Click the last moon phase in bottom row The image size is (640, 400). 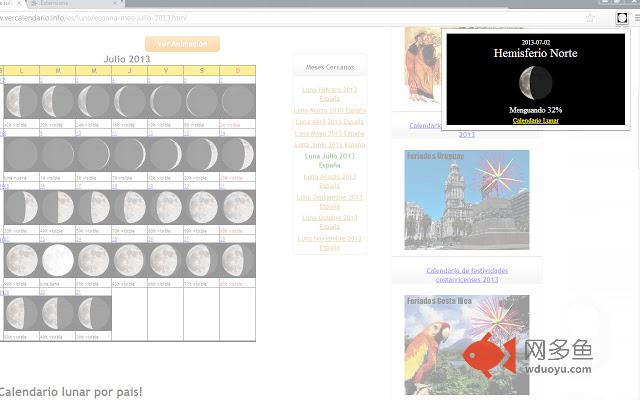coord(93,313)
